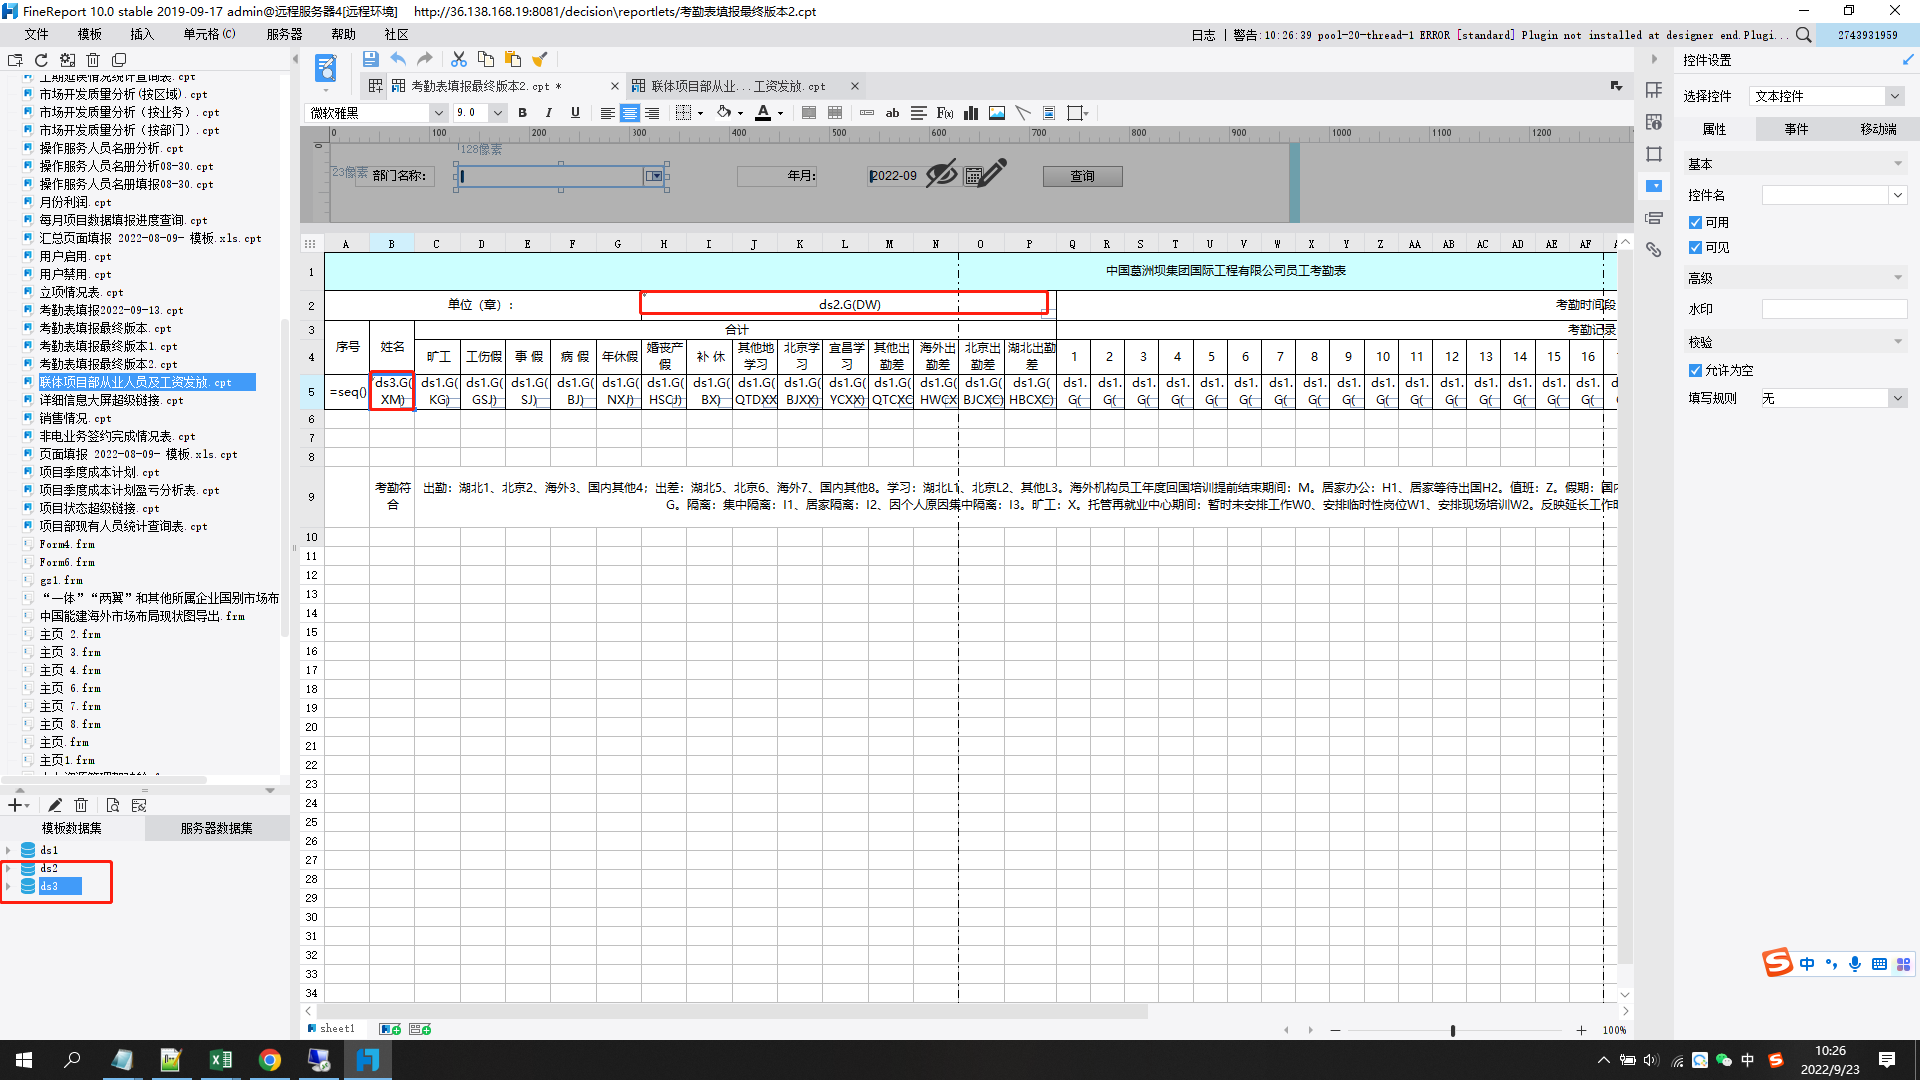Click the new folder icon
1920x1080 pixels.
pyautogui.click(x=15, y=60)
